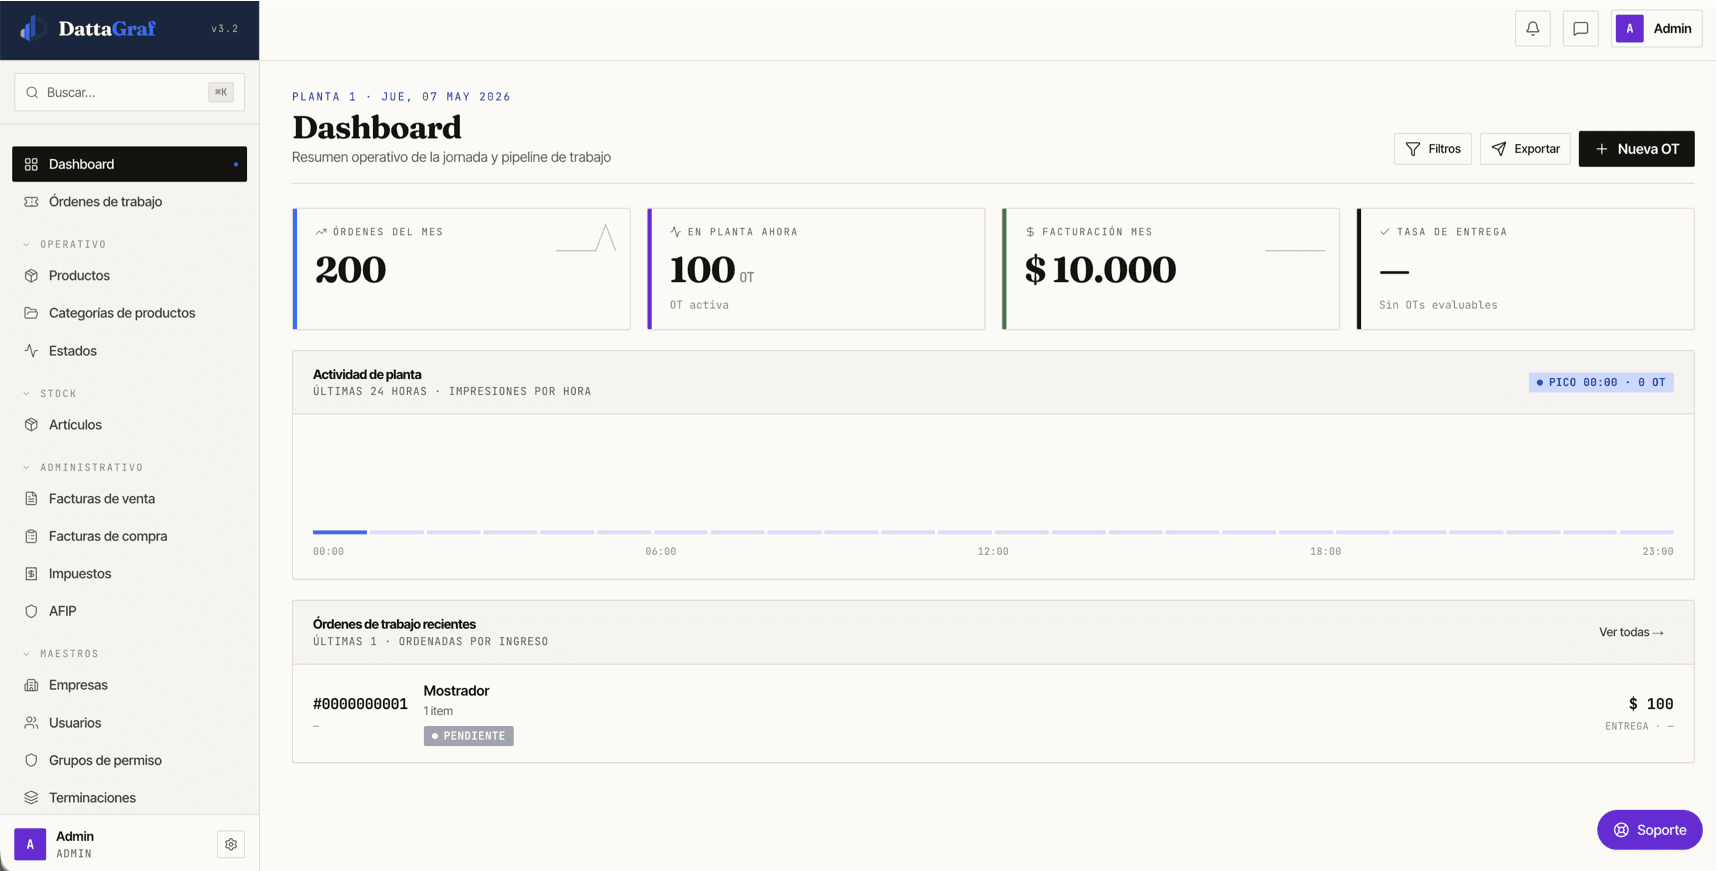Click the AFIP shield icon

pos(31,611)
